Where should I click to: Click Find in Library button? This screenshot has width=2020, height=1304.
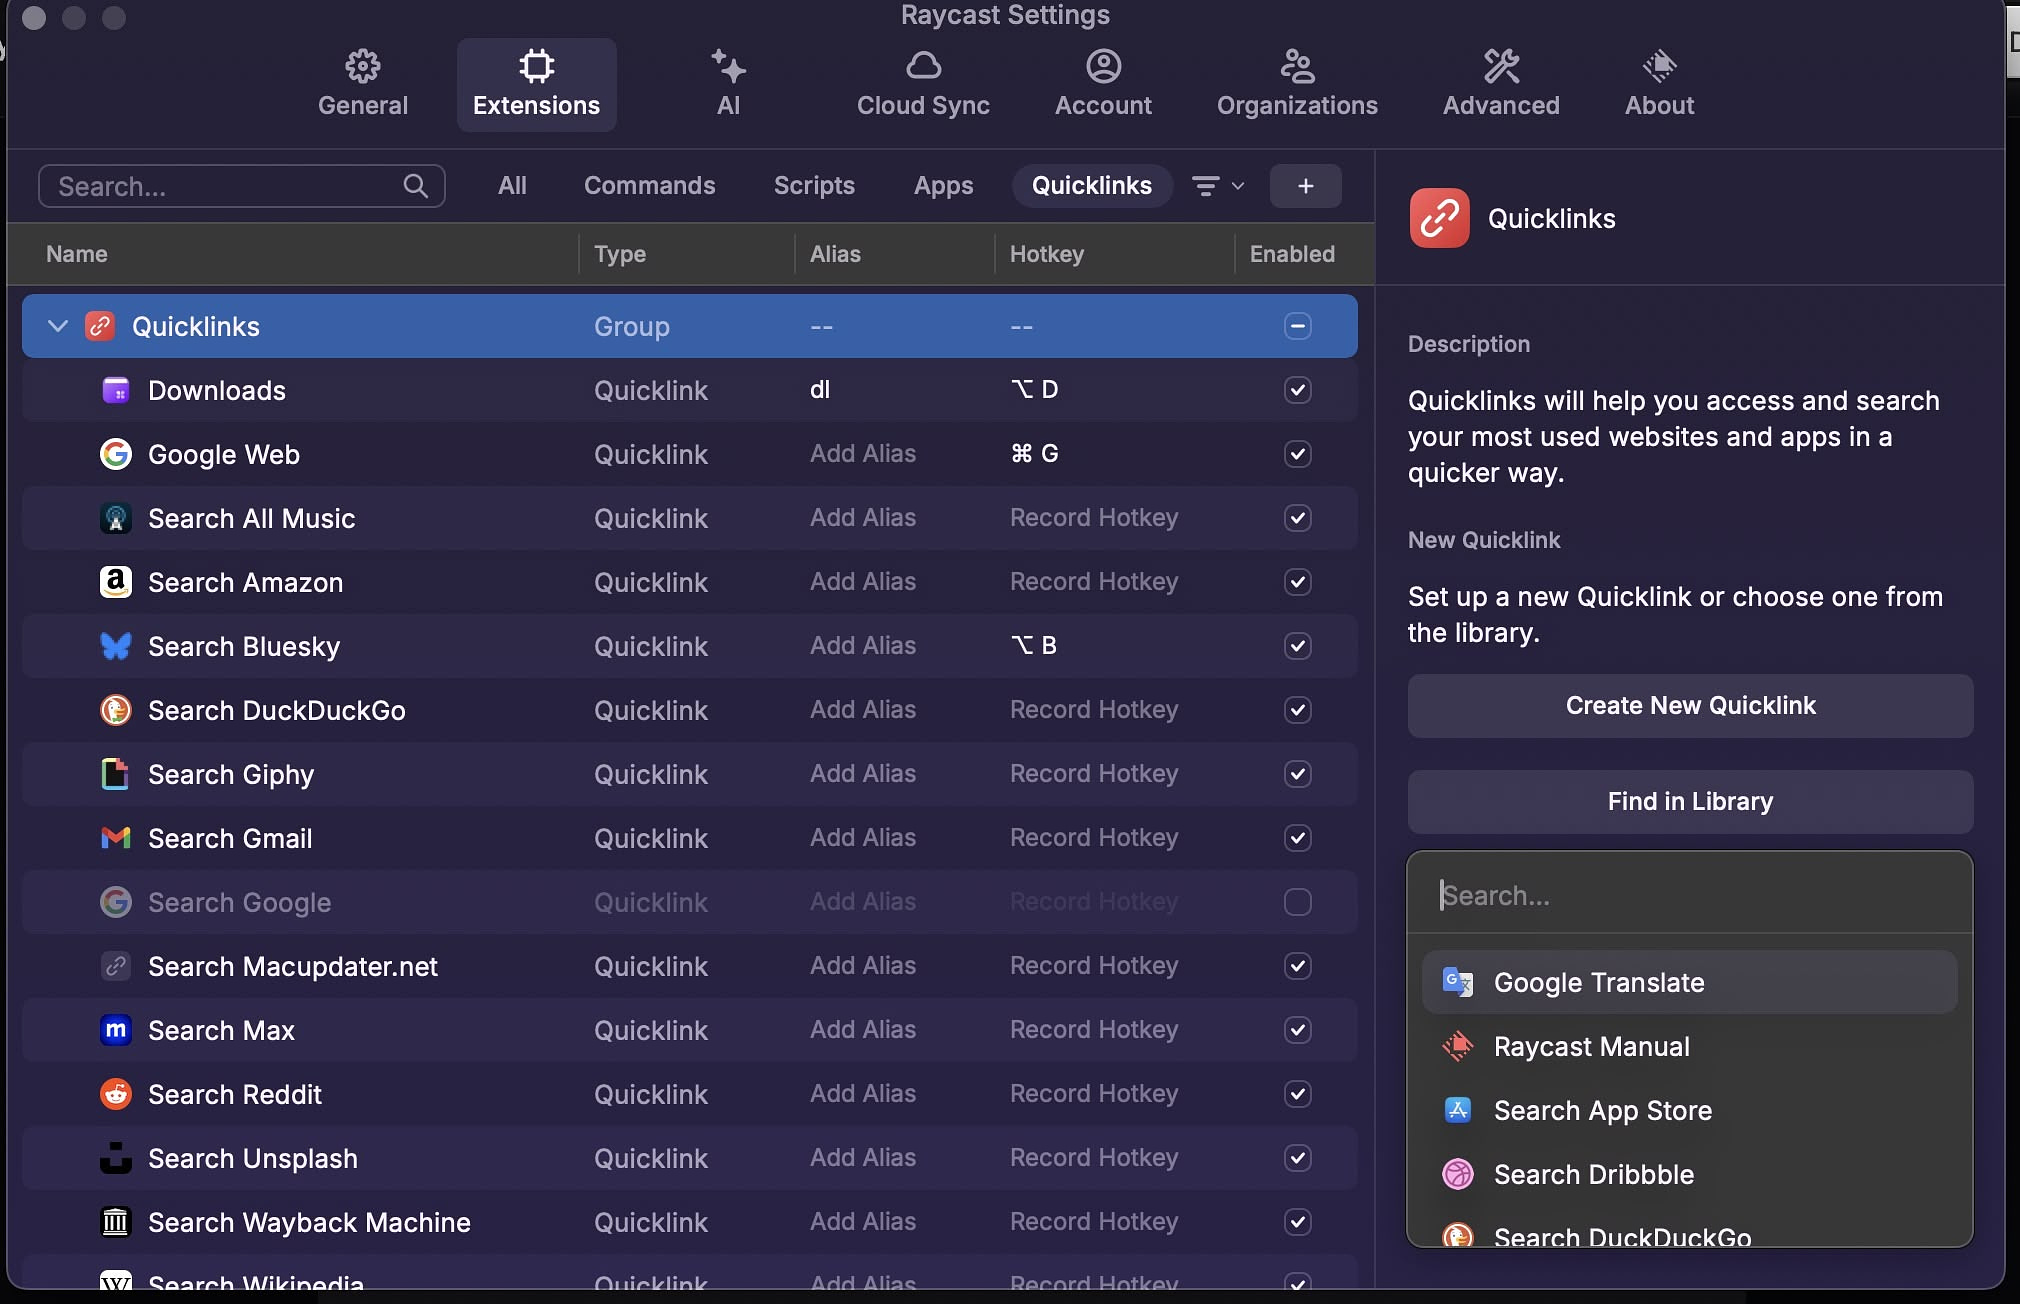coord(1690,802)
